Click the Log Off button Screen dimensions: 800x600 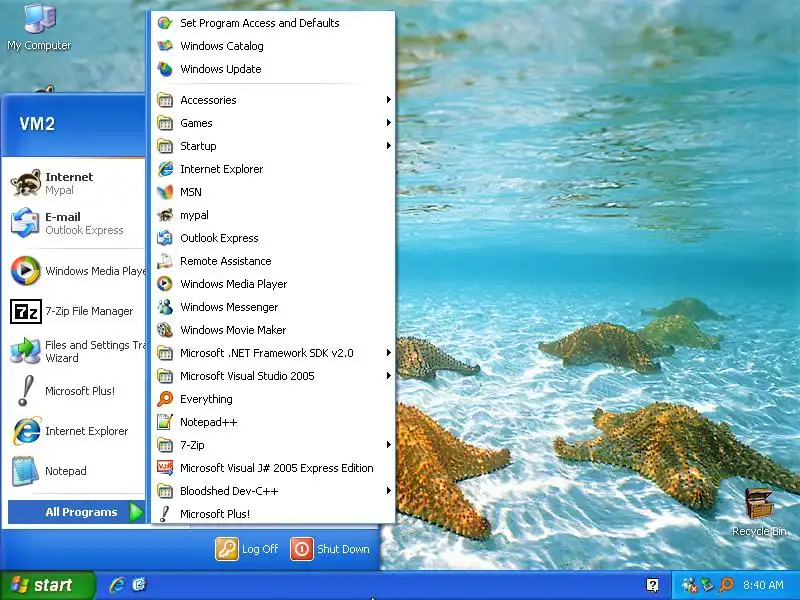247,549
